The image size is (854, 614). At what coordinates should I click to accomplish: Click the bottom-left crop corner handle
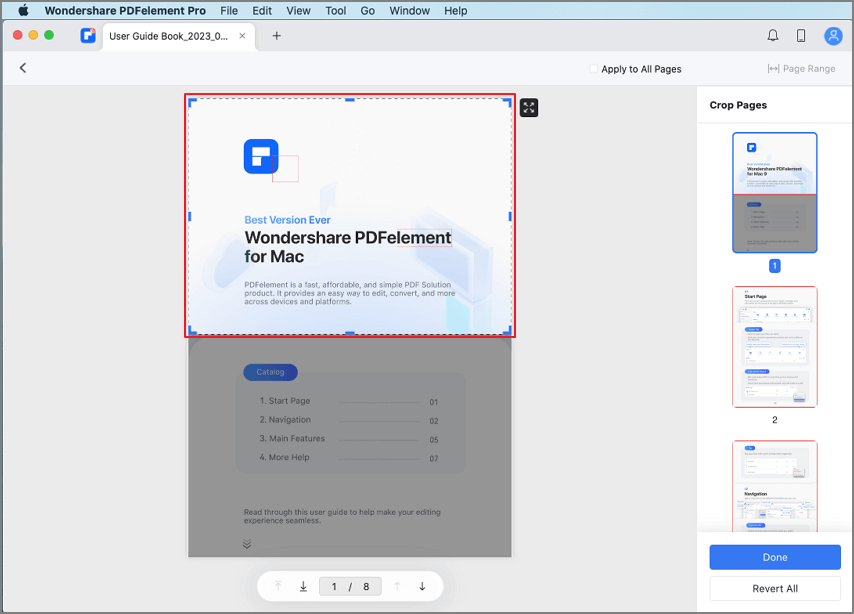tap(191, 330)
